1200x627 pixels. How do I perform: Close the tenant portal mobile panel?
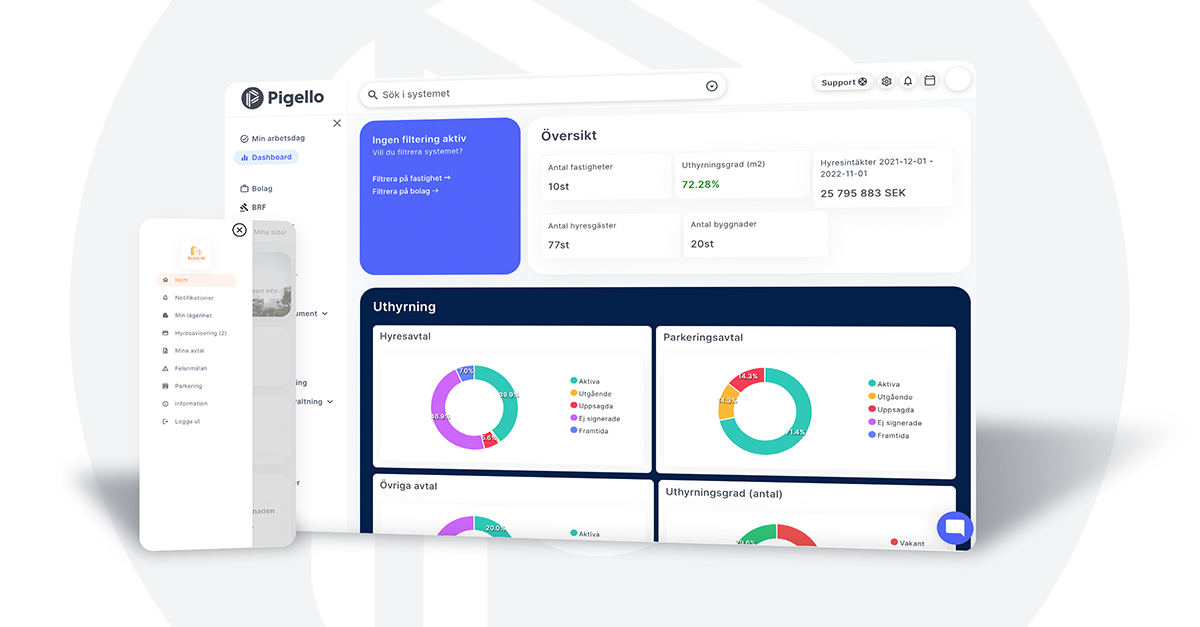point(239,230)
